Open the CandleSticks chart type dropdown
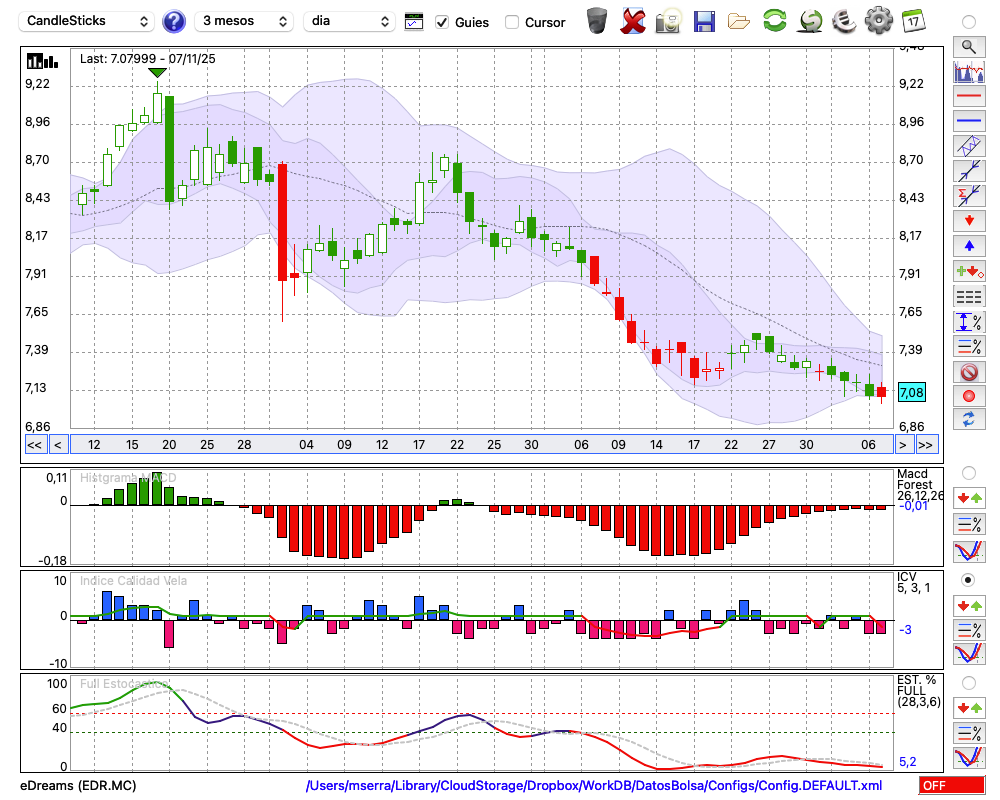 tap(87, 21)
